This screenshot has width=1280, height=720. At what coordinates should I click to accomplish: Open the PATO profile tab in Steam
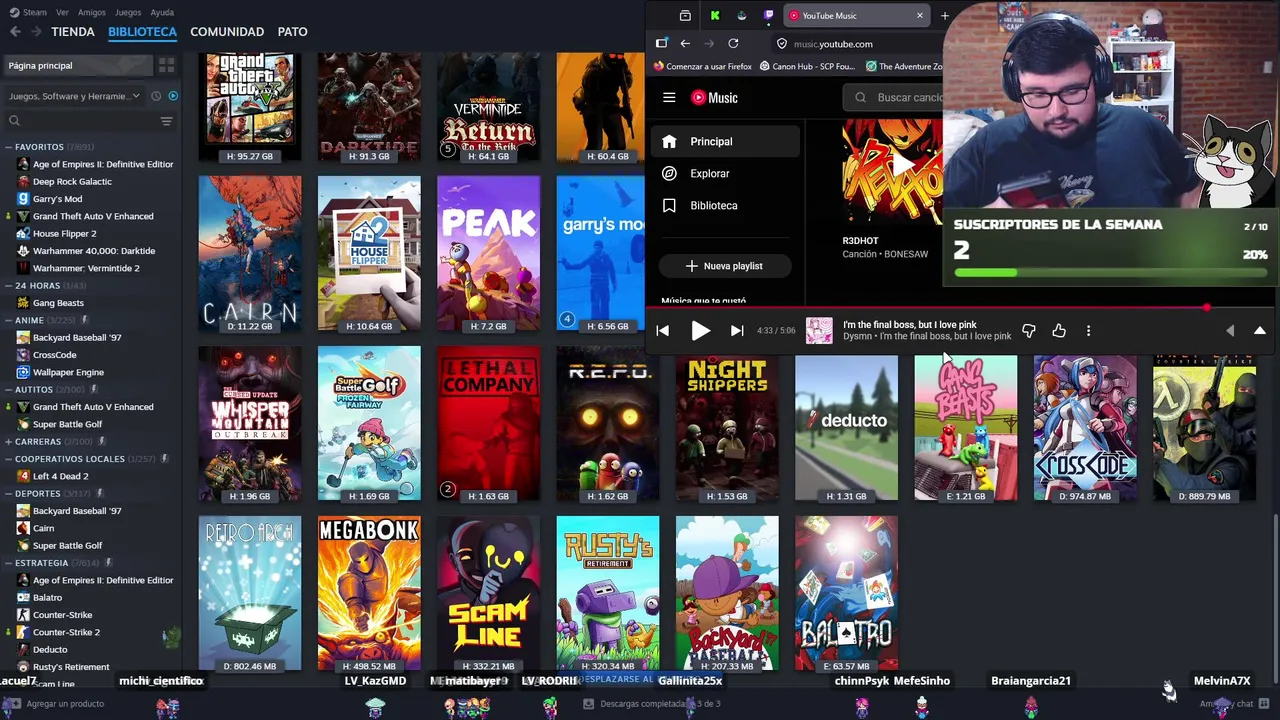point(292,32)
